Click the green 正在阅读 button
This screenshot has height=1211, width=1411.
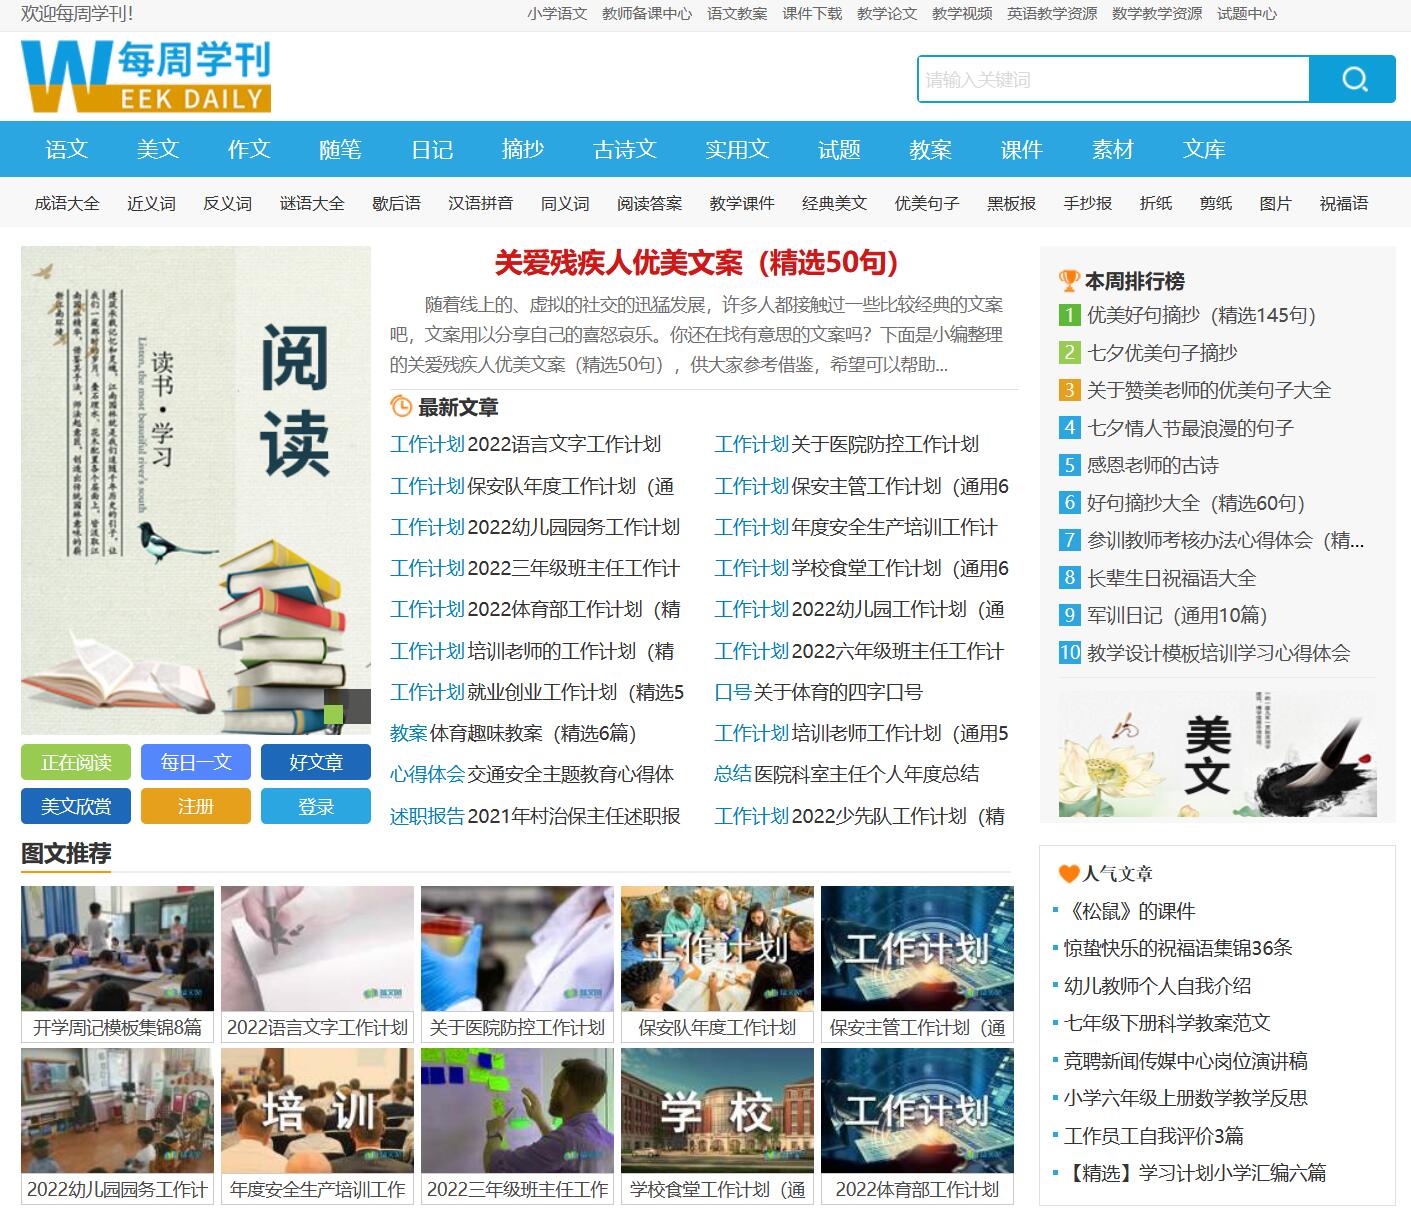pos(74,762)
